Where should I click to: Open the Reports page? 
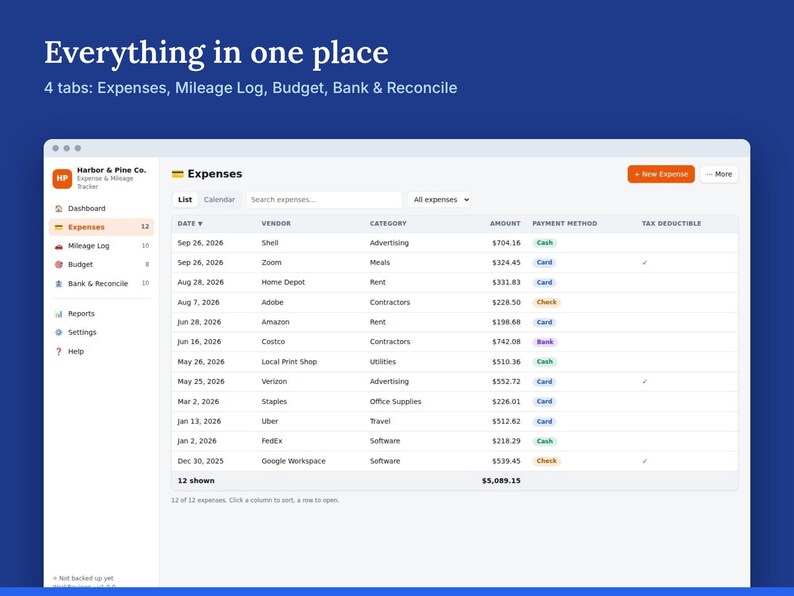[101, 313]
